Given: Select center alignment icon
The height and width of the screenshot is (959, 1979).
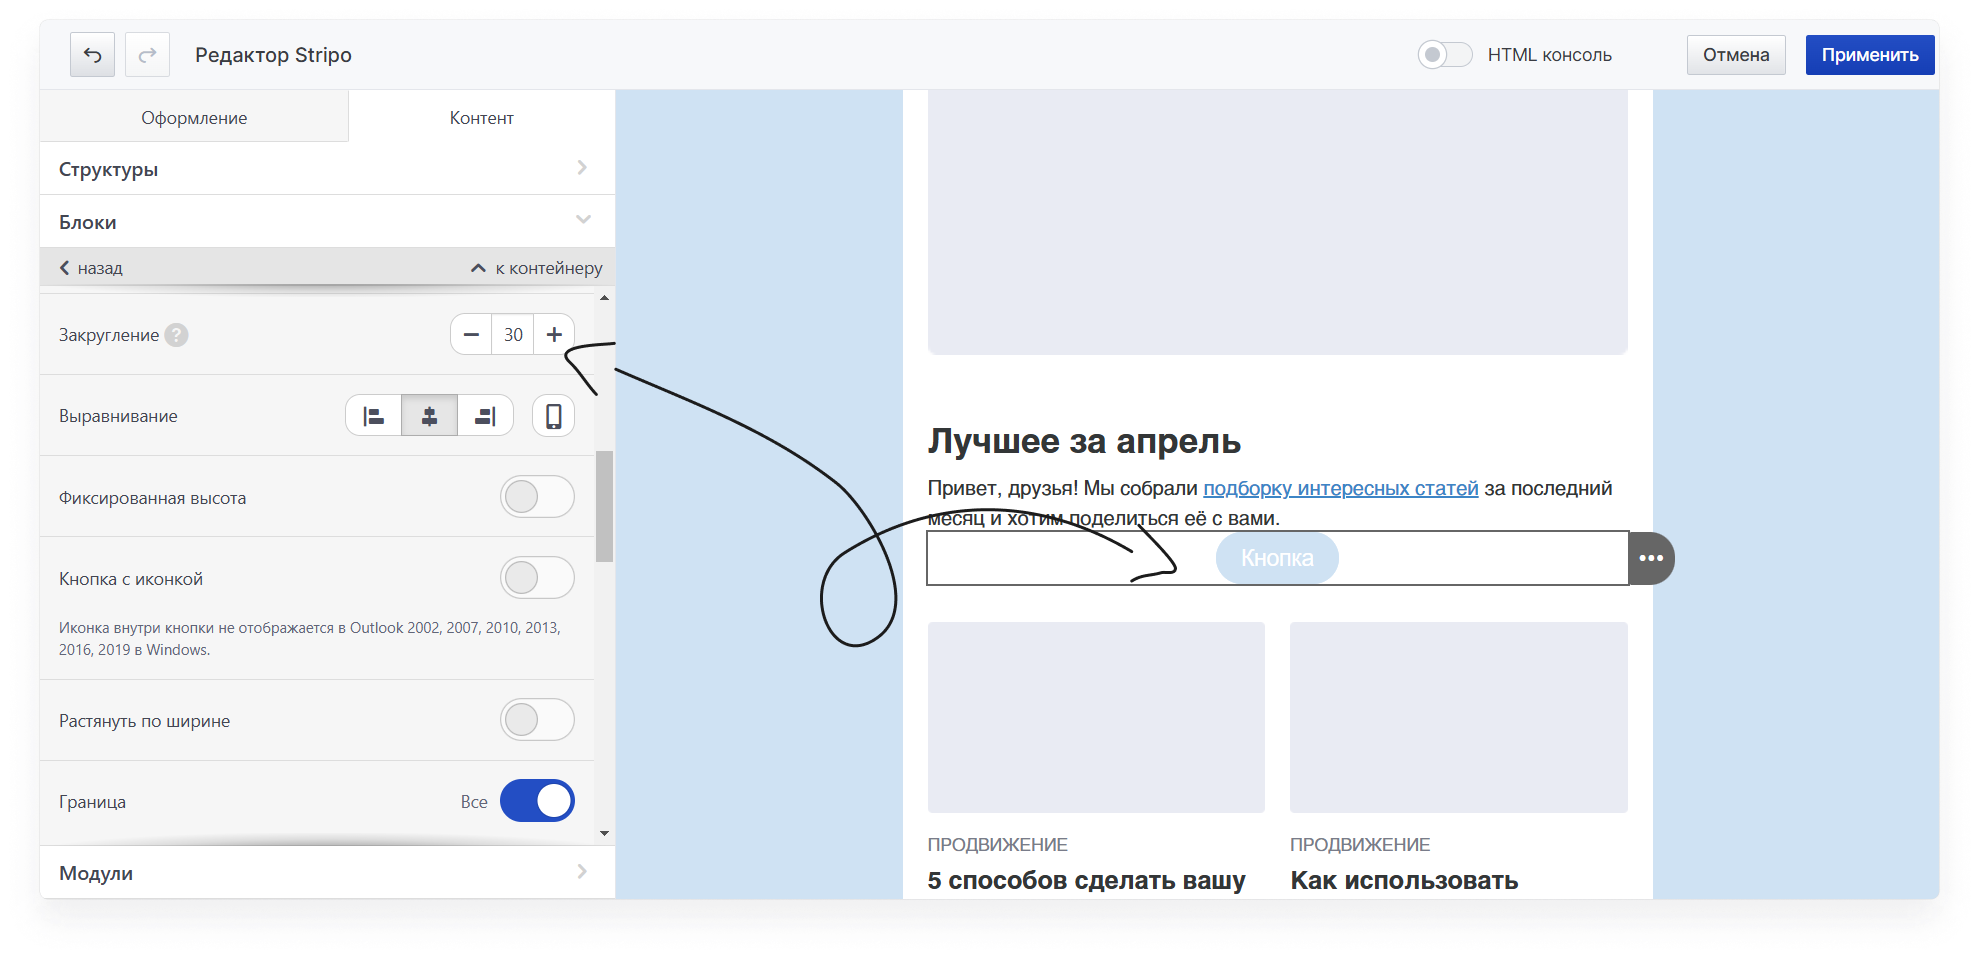Looking at the screenshot, I should click(x=429, y=416).
